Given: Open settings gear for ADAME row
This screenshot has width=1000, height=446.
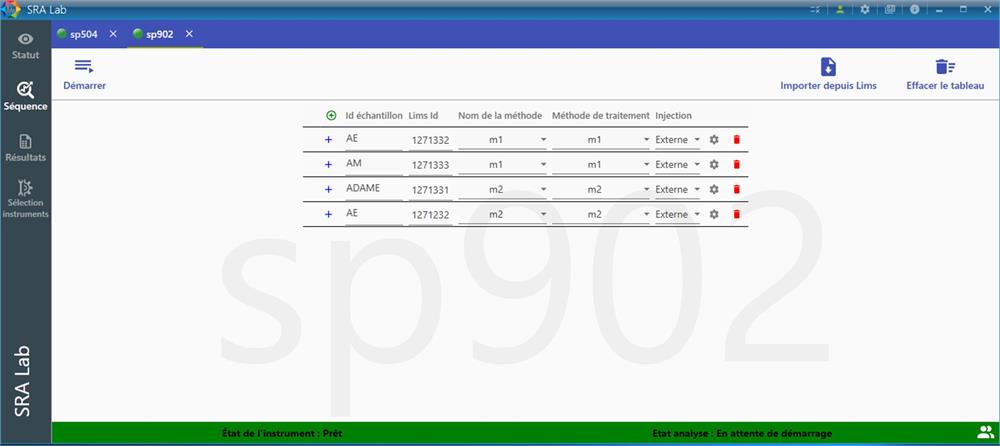Looking at the screenshot, I should point(714,189).
